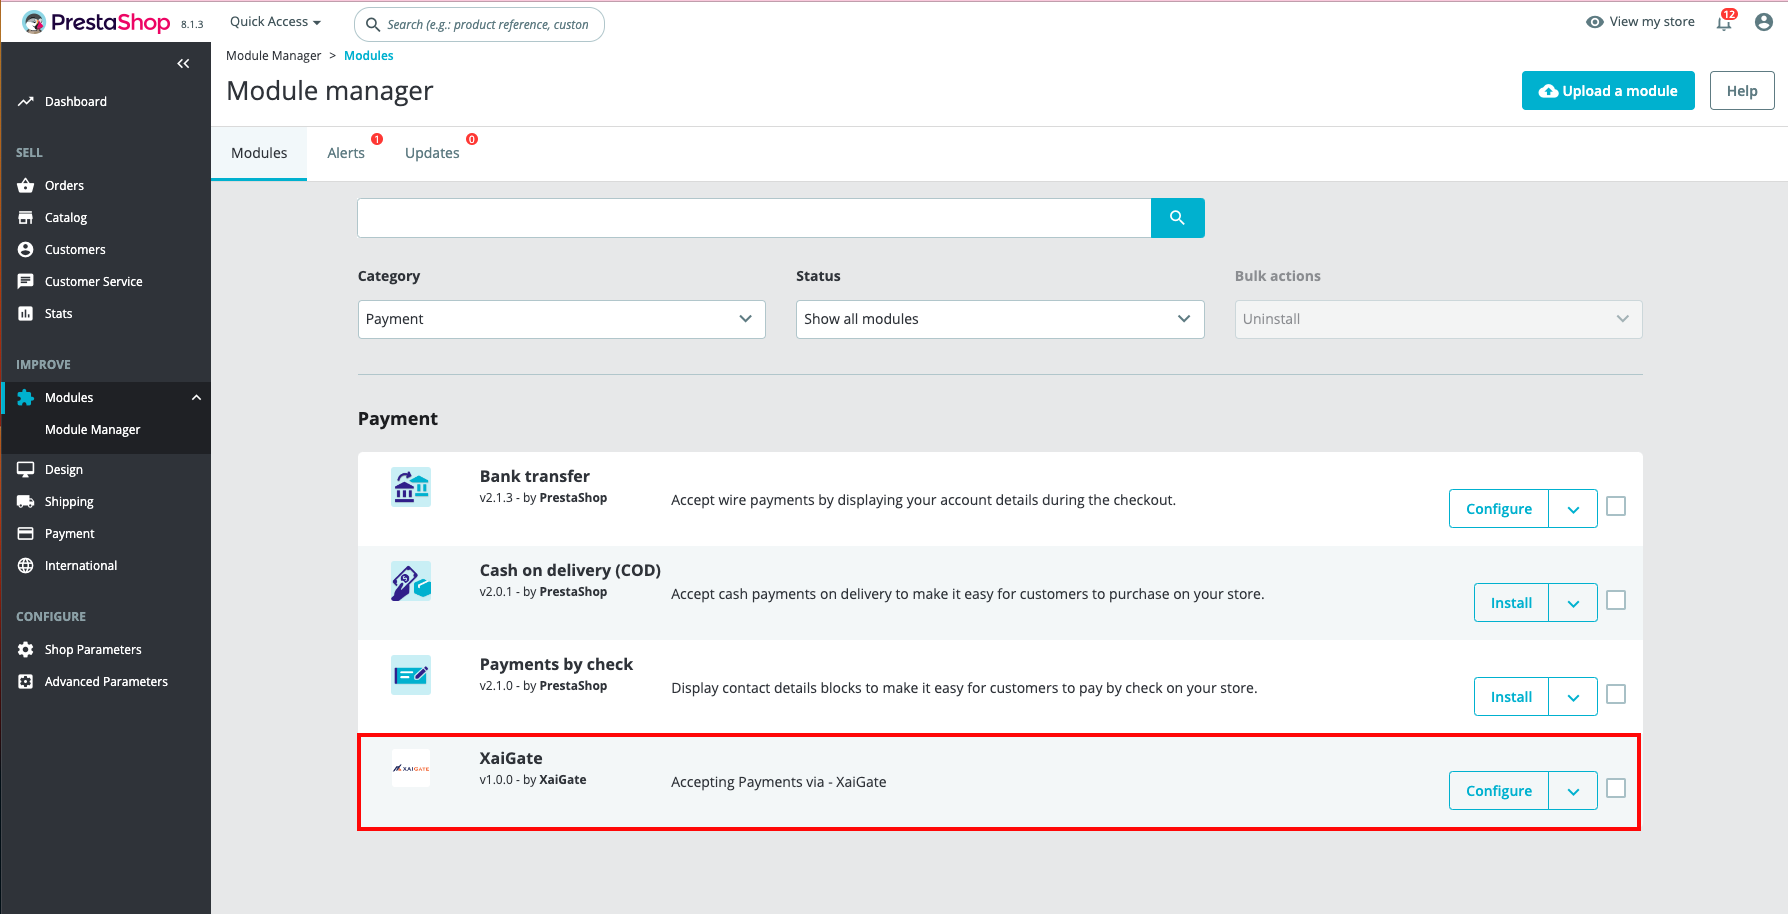Viewport: 1788px width, 914px height.
Task: Click the PrestaShop logo
Action: (x=96, y=22)
